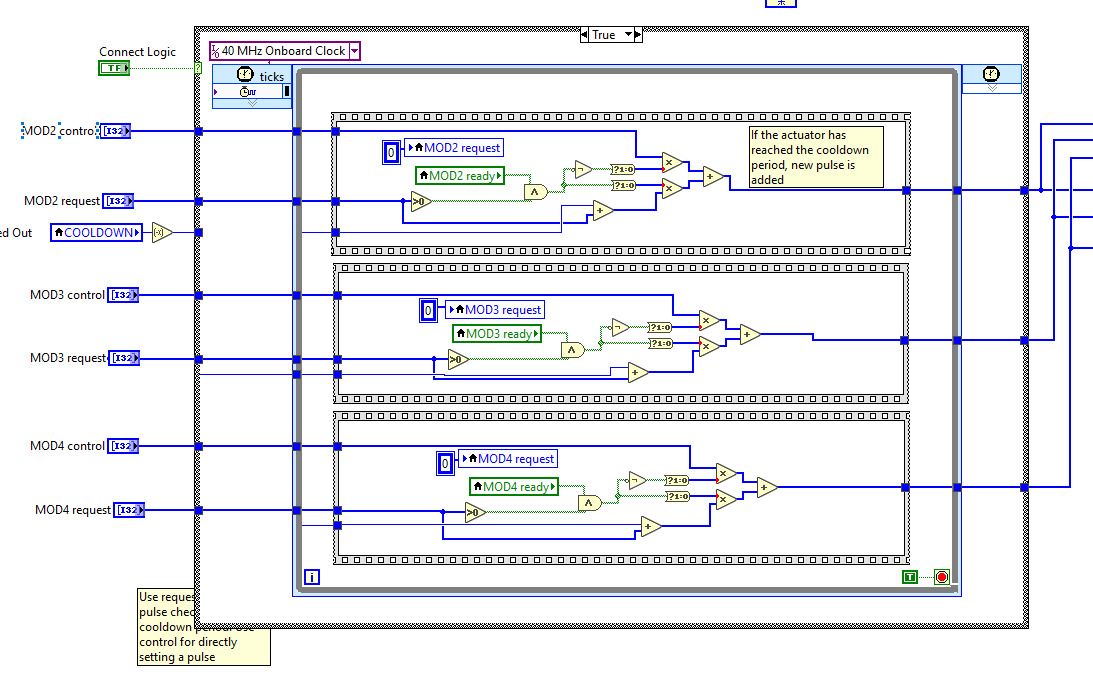Click the 0 constant beside MOD3 request

(427, 311)
